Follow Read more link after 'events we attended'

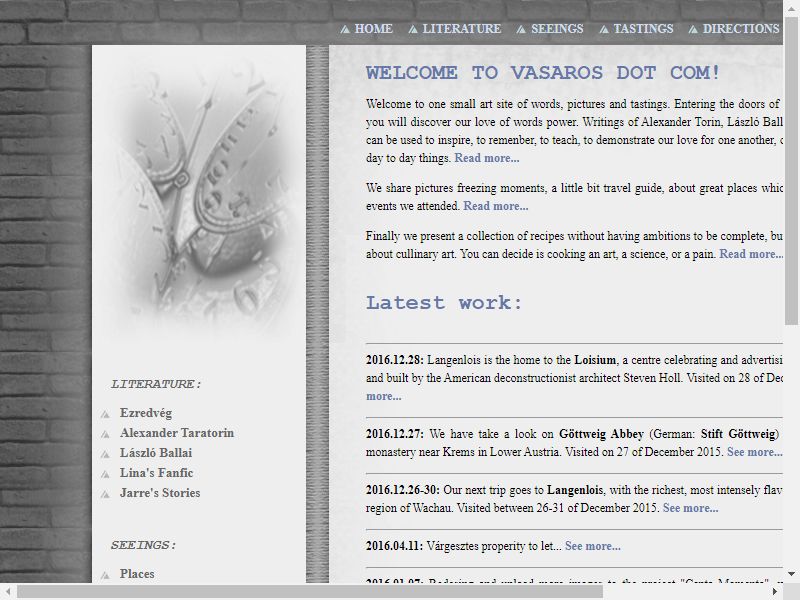495,206
